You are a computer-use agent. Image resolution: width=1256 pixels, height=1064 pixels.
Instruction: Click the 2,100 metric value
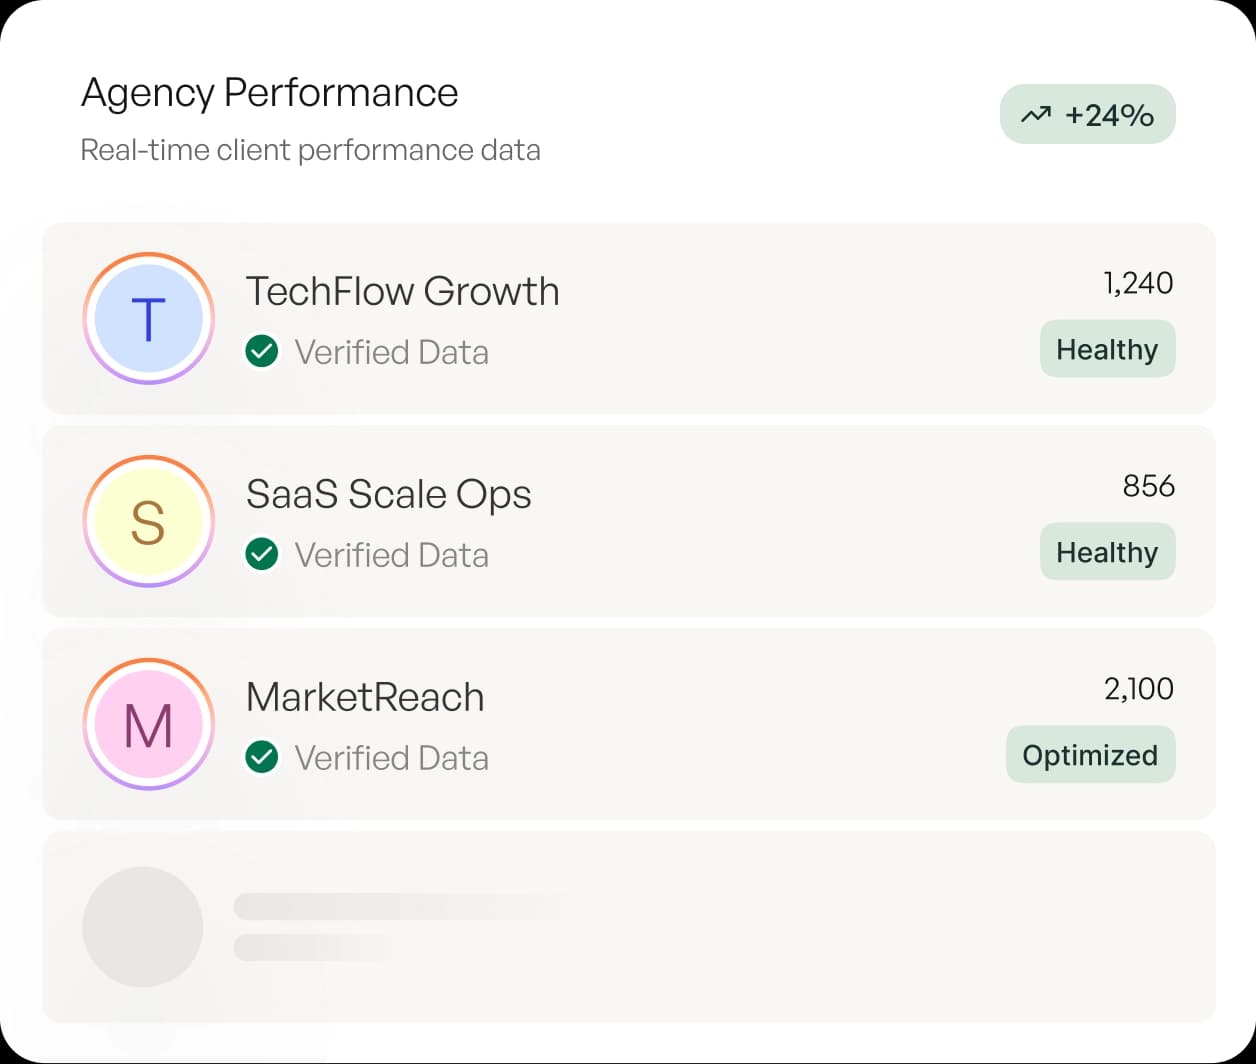[x=1138, y=689]
